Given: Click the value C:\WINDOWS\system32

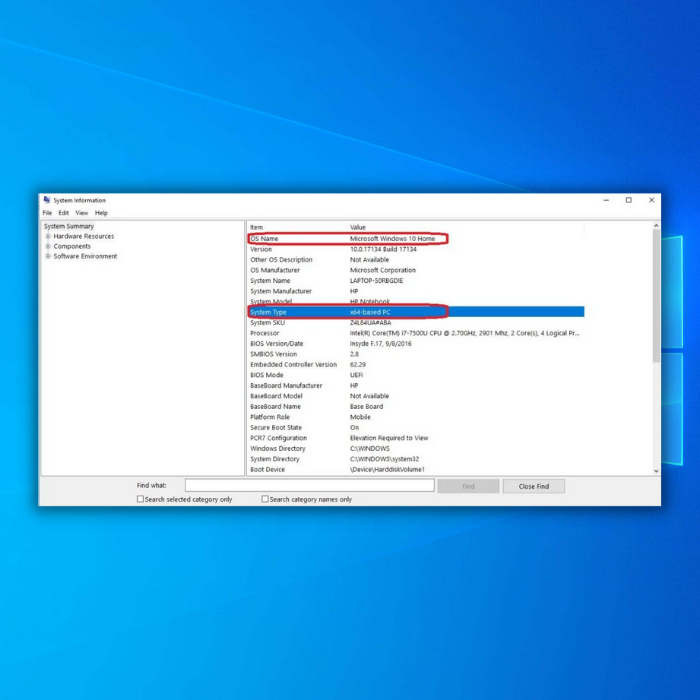Looking at the screenshot, I should 384,459.
